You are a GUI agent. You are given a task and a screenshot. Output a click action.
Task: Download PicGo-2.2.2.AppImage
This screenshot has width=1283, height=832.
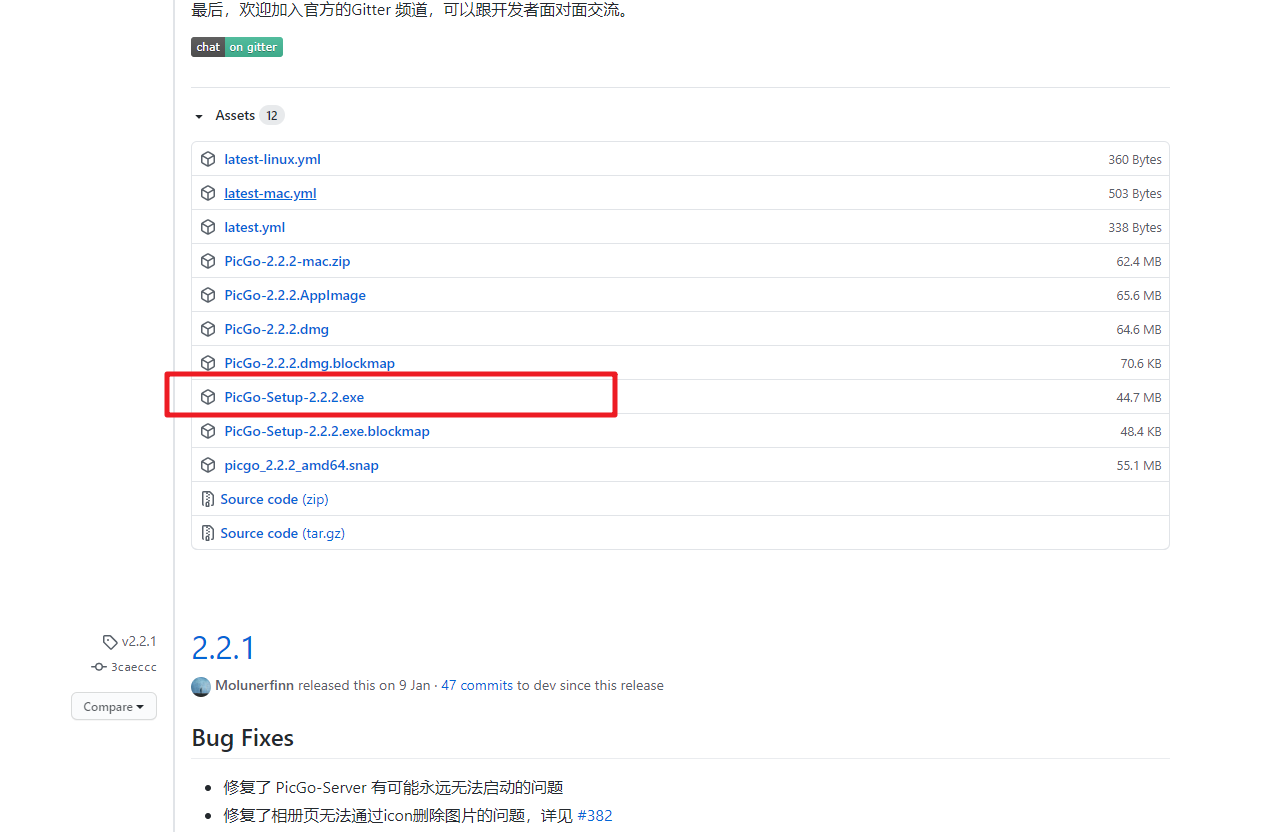pyautogui.click(x=295, y=295)
